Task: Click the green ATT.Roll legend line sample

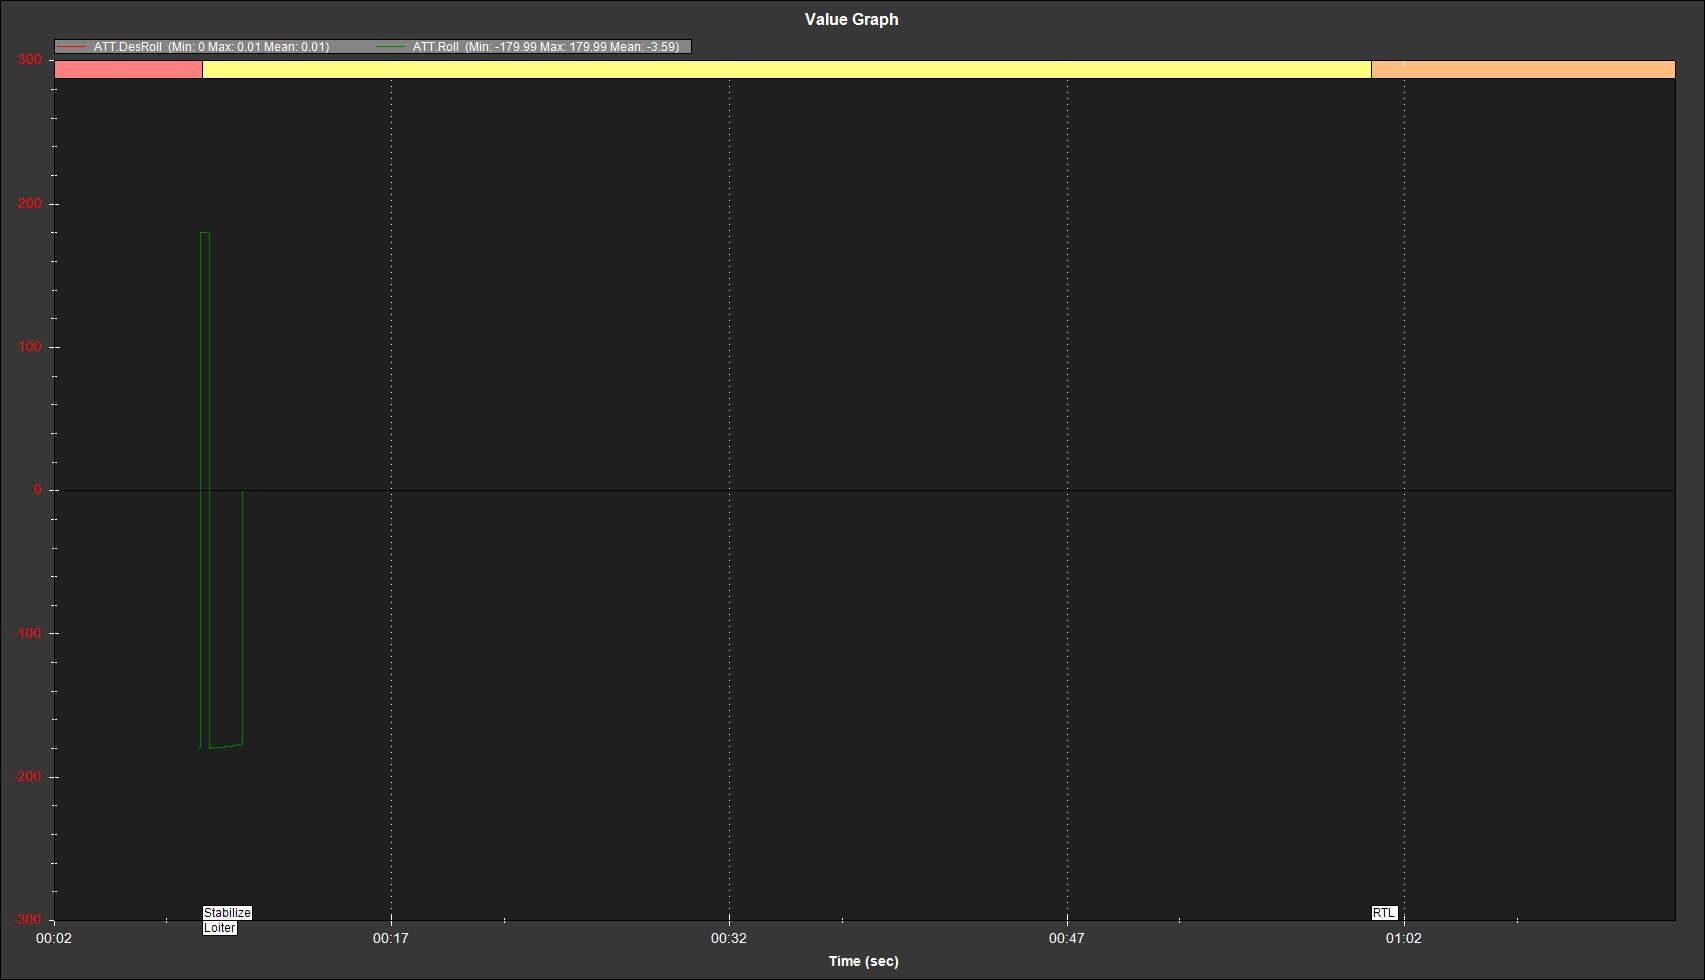Action: (391, 47)
